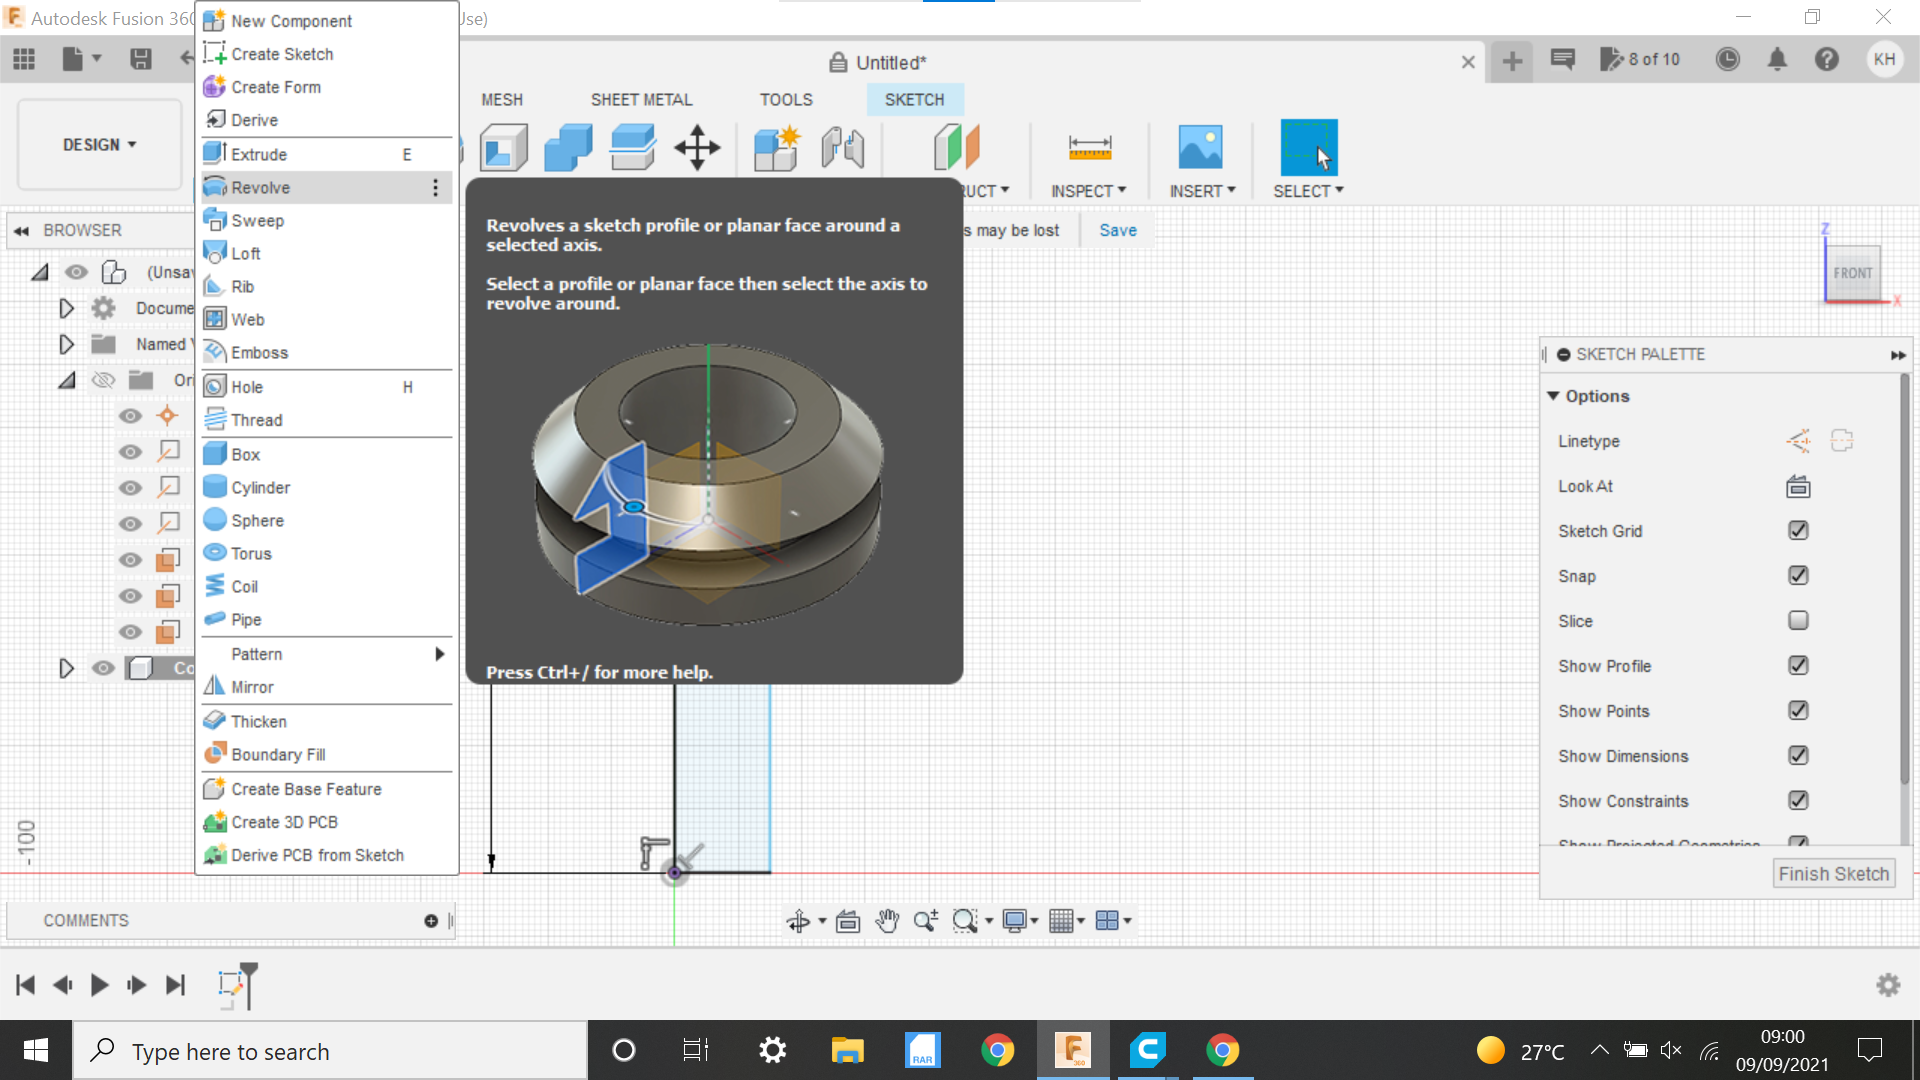Toggle the Sketch Grid checkbox

(x=1798, y=531)
